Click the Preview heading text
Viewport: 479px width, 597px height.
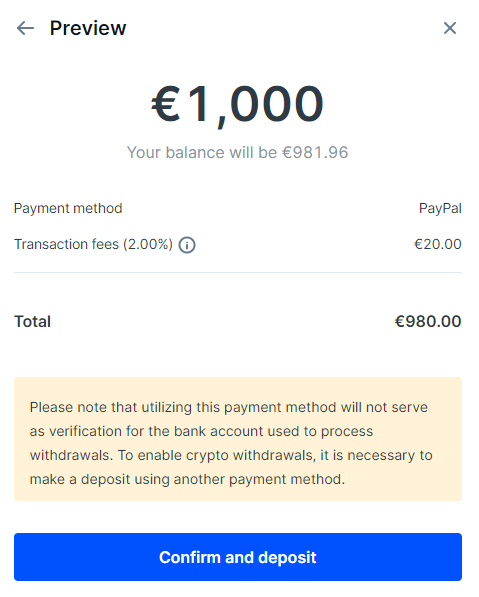tap(88, 28)
